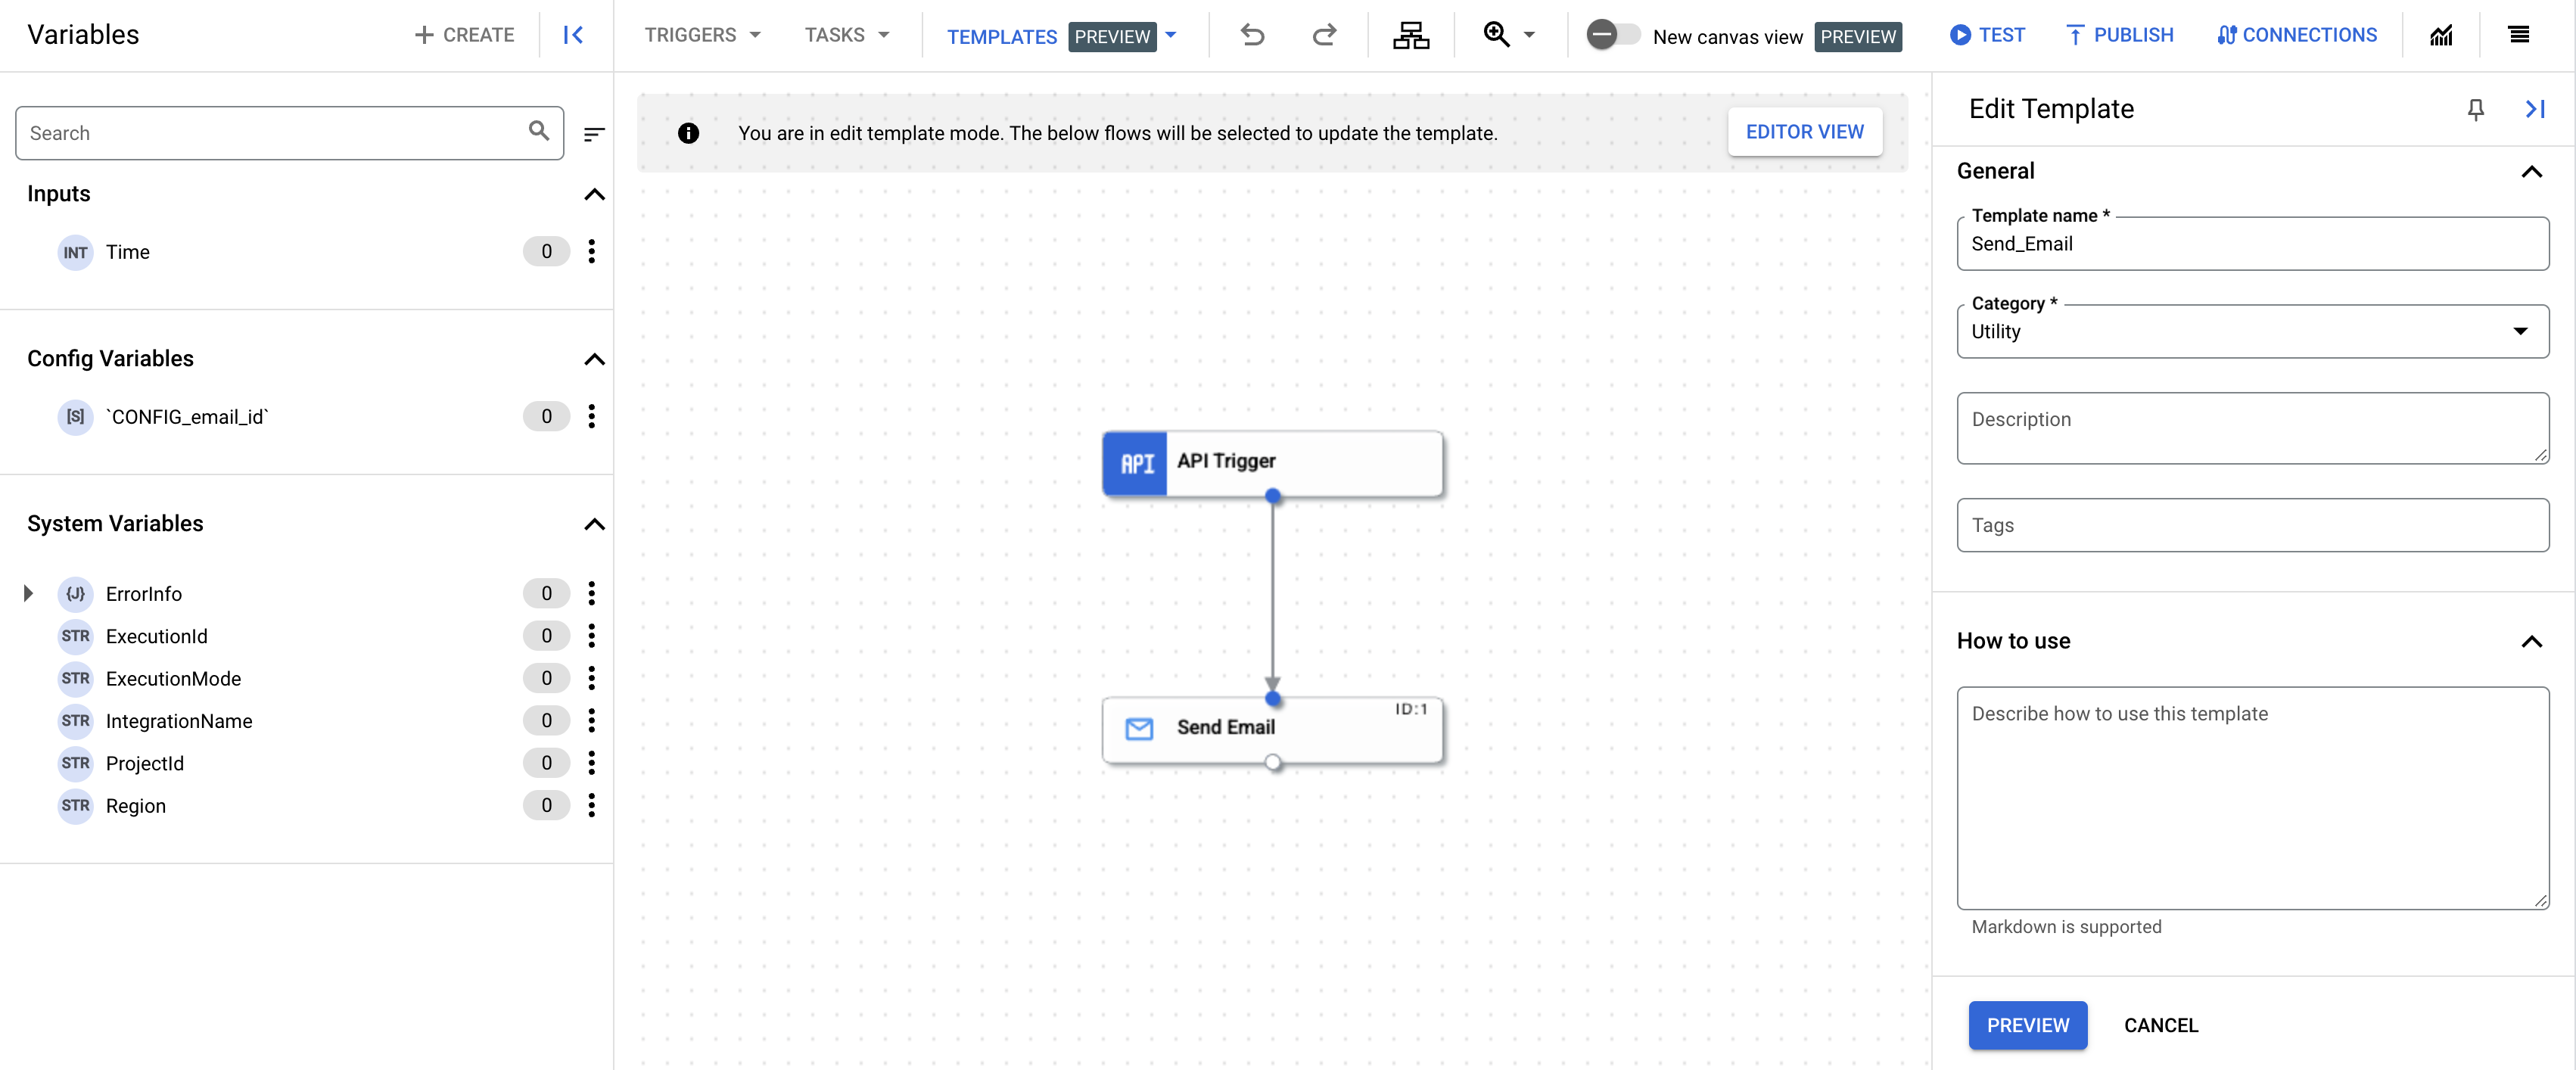
Task: Click the CANCEL button
Action: 2162,1024
